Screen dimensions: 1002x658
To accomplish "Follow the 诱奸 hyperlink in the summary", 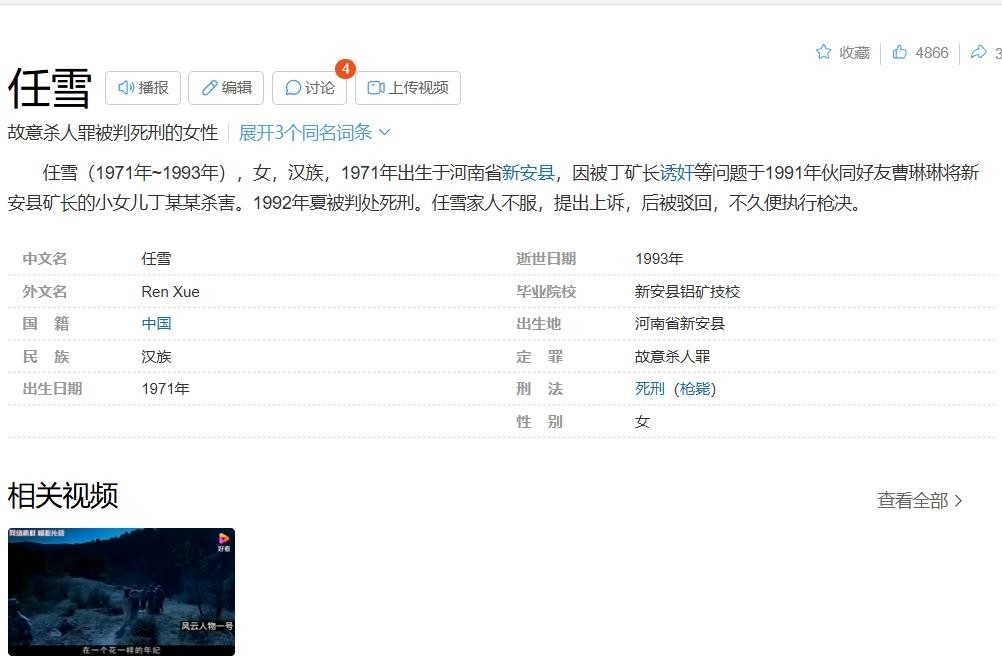I will pyautogui.click(x=676, y=173).
